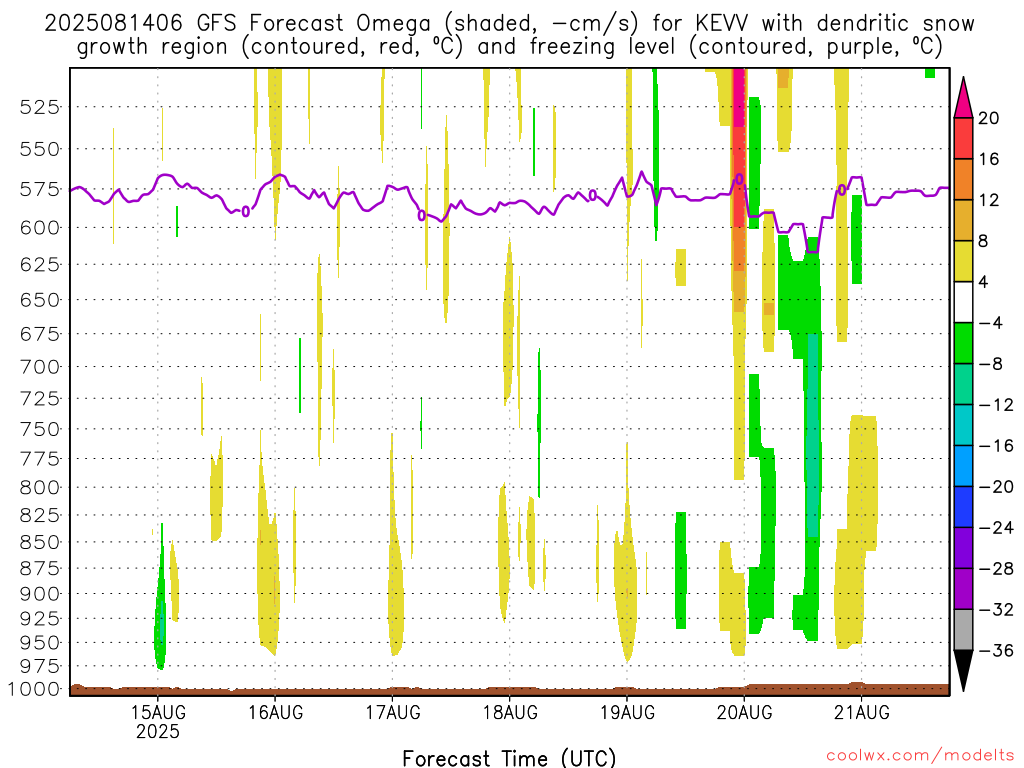Click the 550 pressure level label

tap(40, 149)
